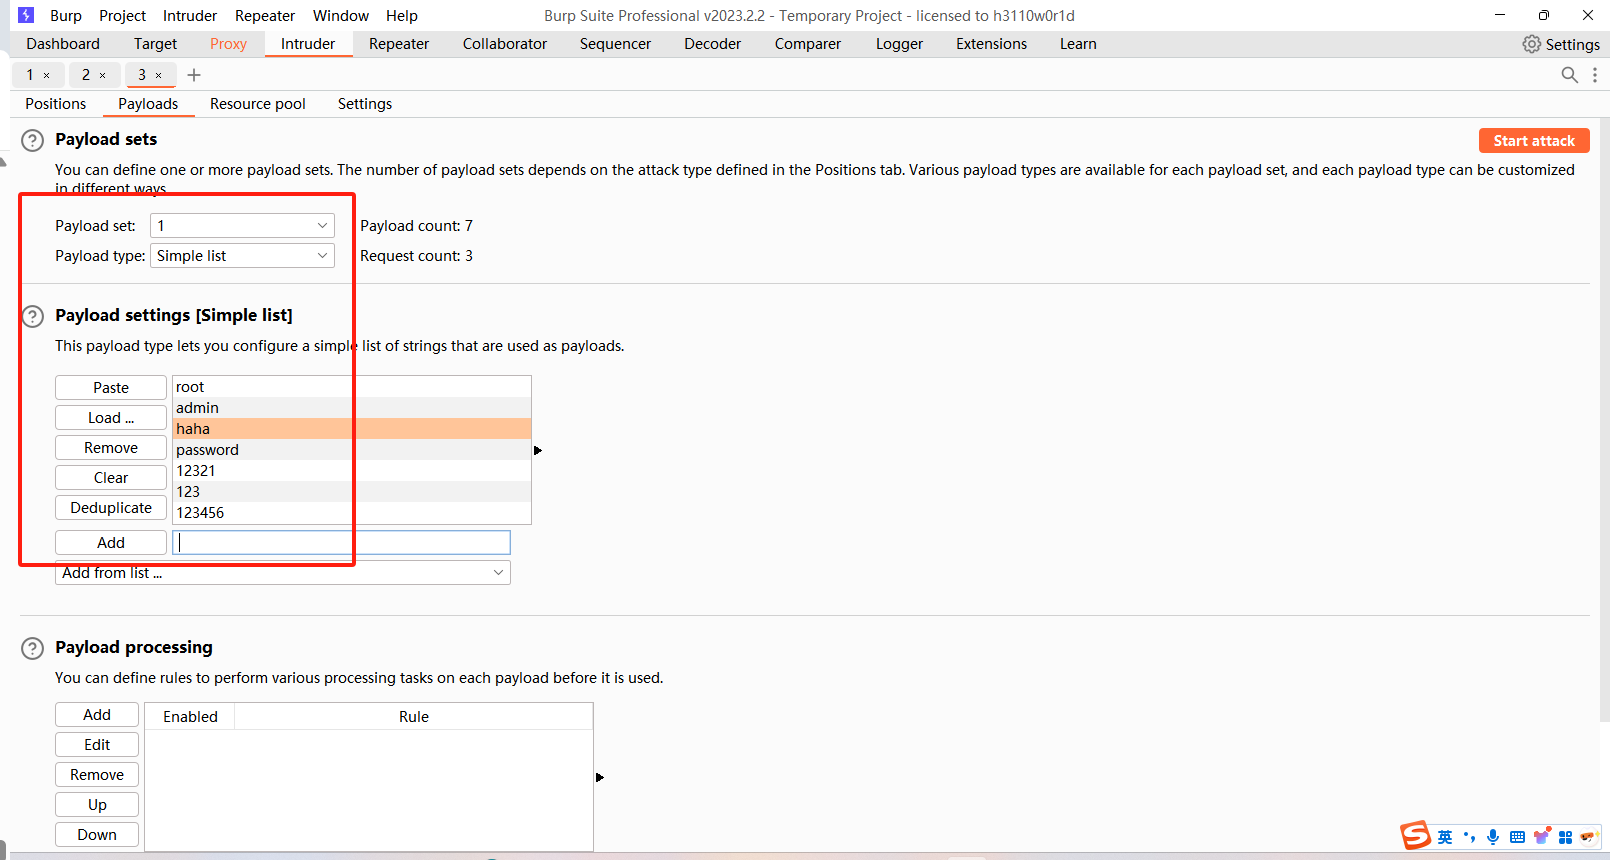This screenshot has height=860, width=1610.
Task: Switch to the Learn tab
Action: (x=1078, y=44)
